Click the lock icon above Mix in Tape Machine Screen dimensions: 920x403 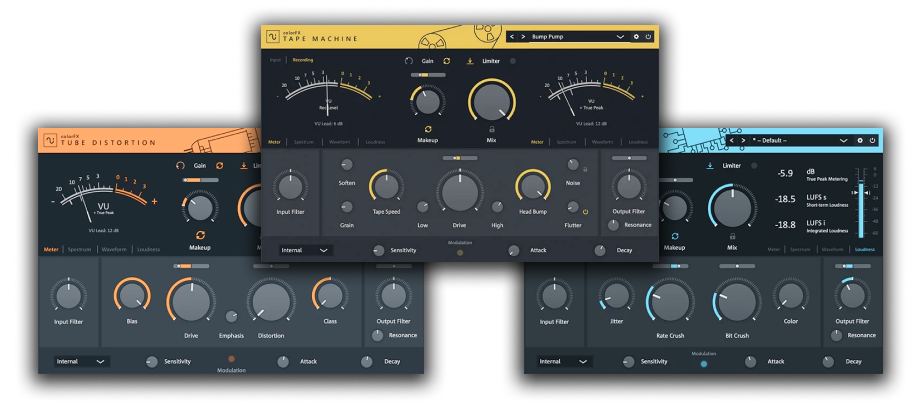(x=492, y=129)
